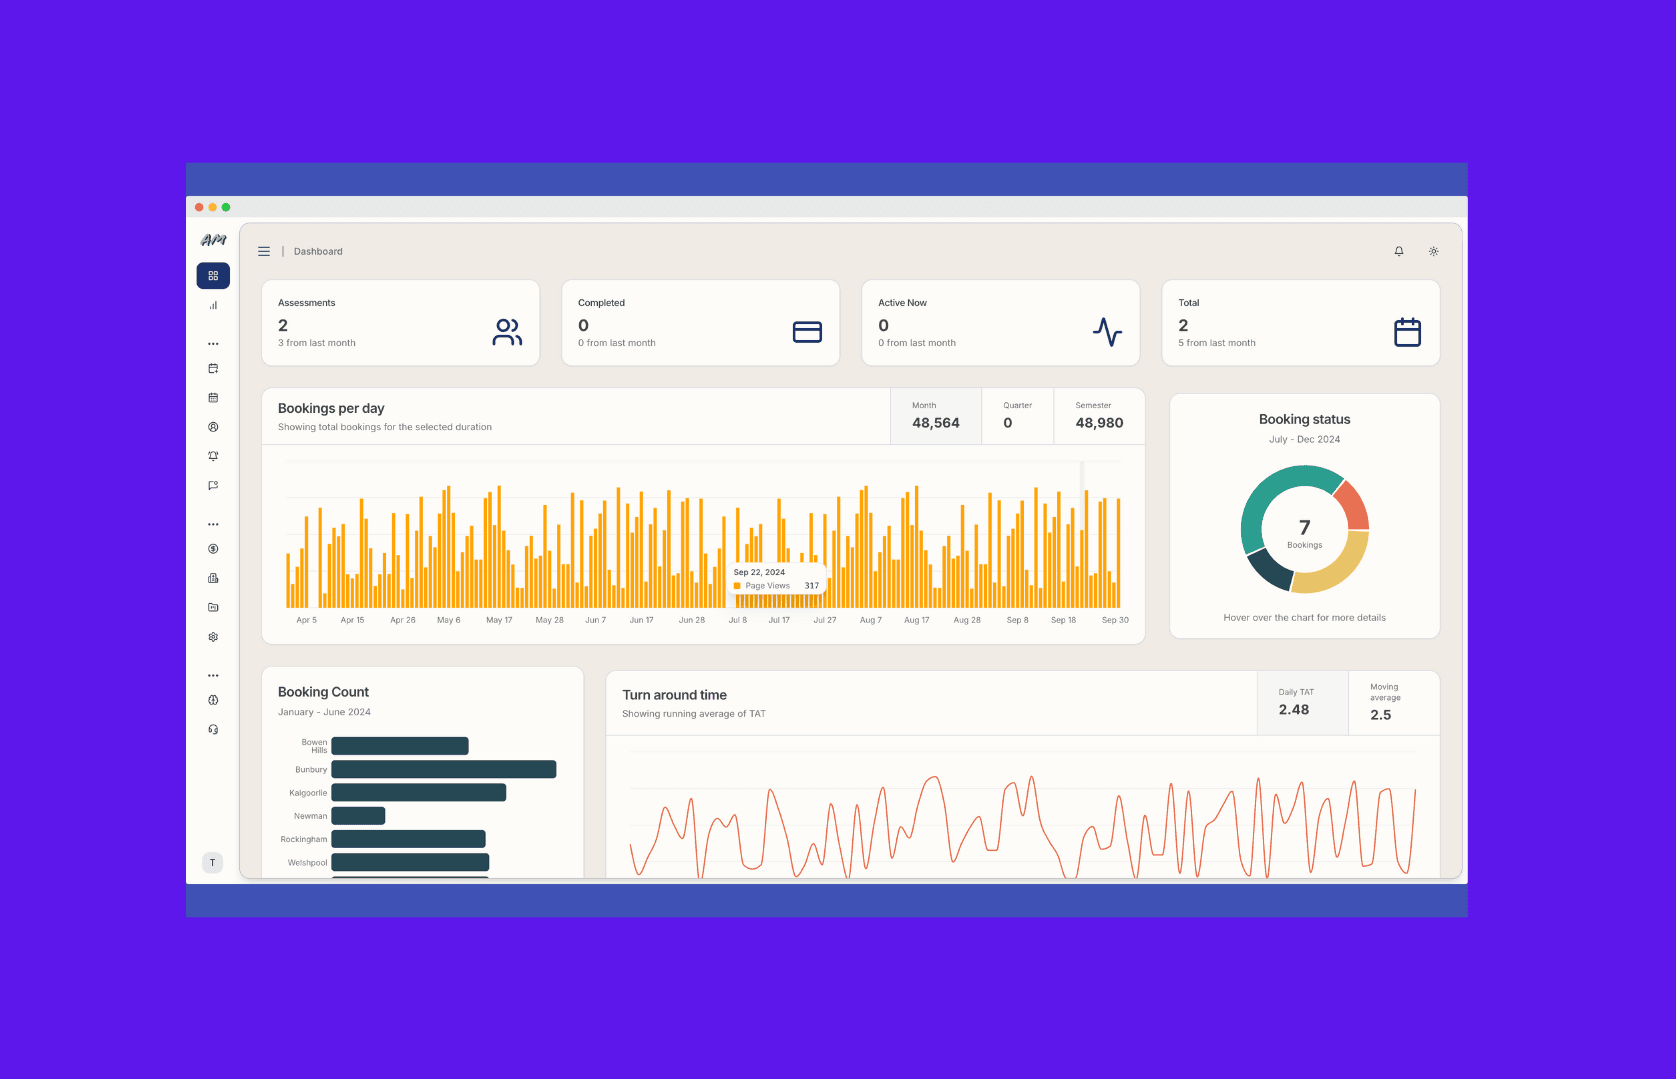Open the dashboard grid icon in sidebar

pos(213,276)
